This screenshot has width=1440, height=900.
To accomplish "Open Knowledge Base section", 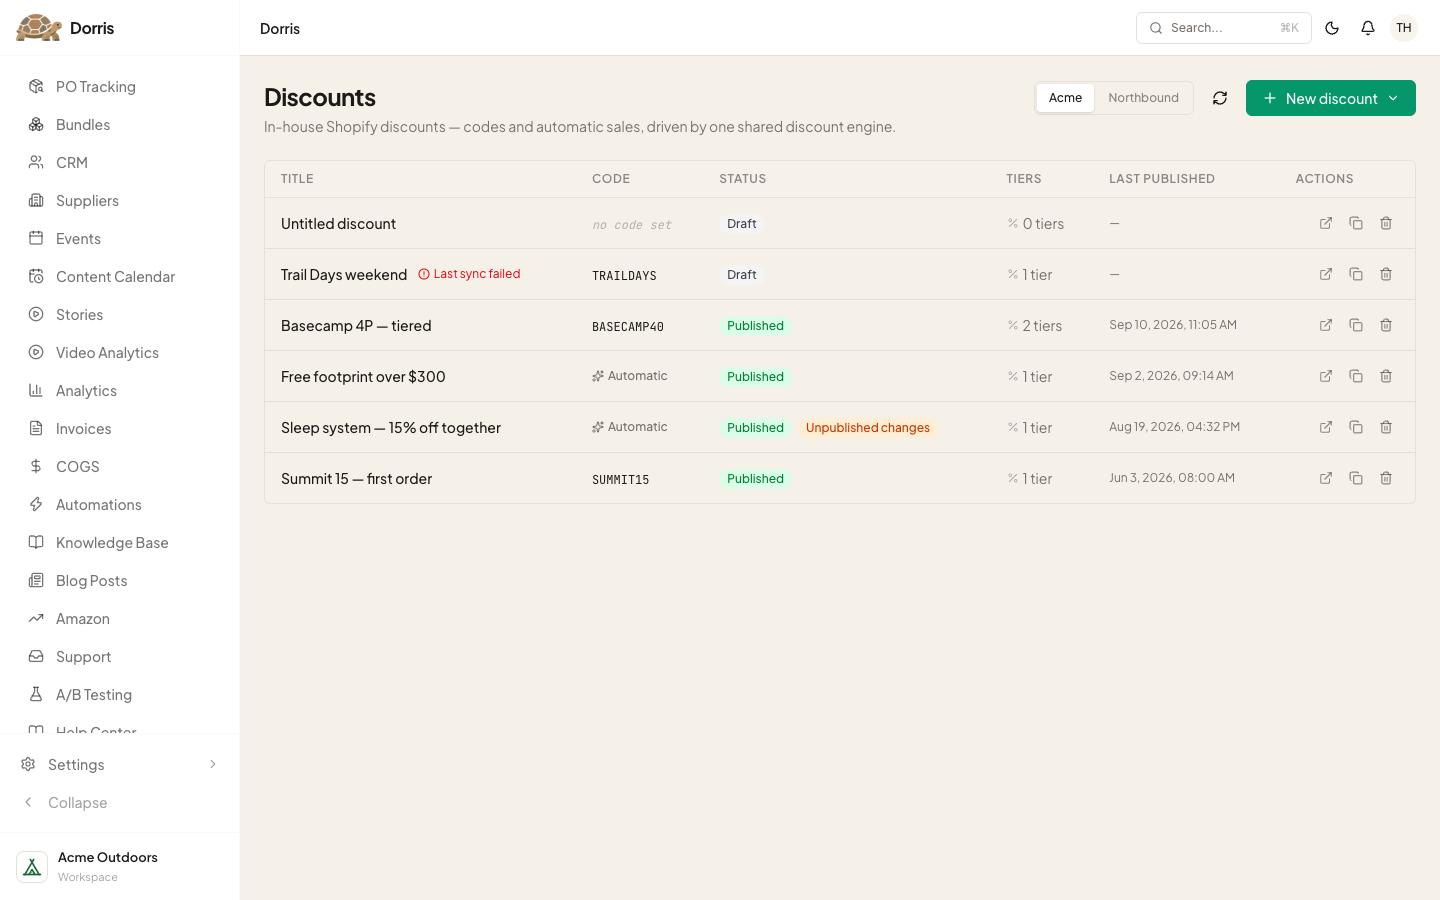I will click(120, 543).
